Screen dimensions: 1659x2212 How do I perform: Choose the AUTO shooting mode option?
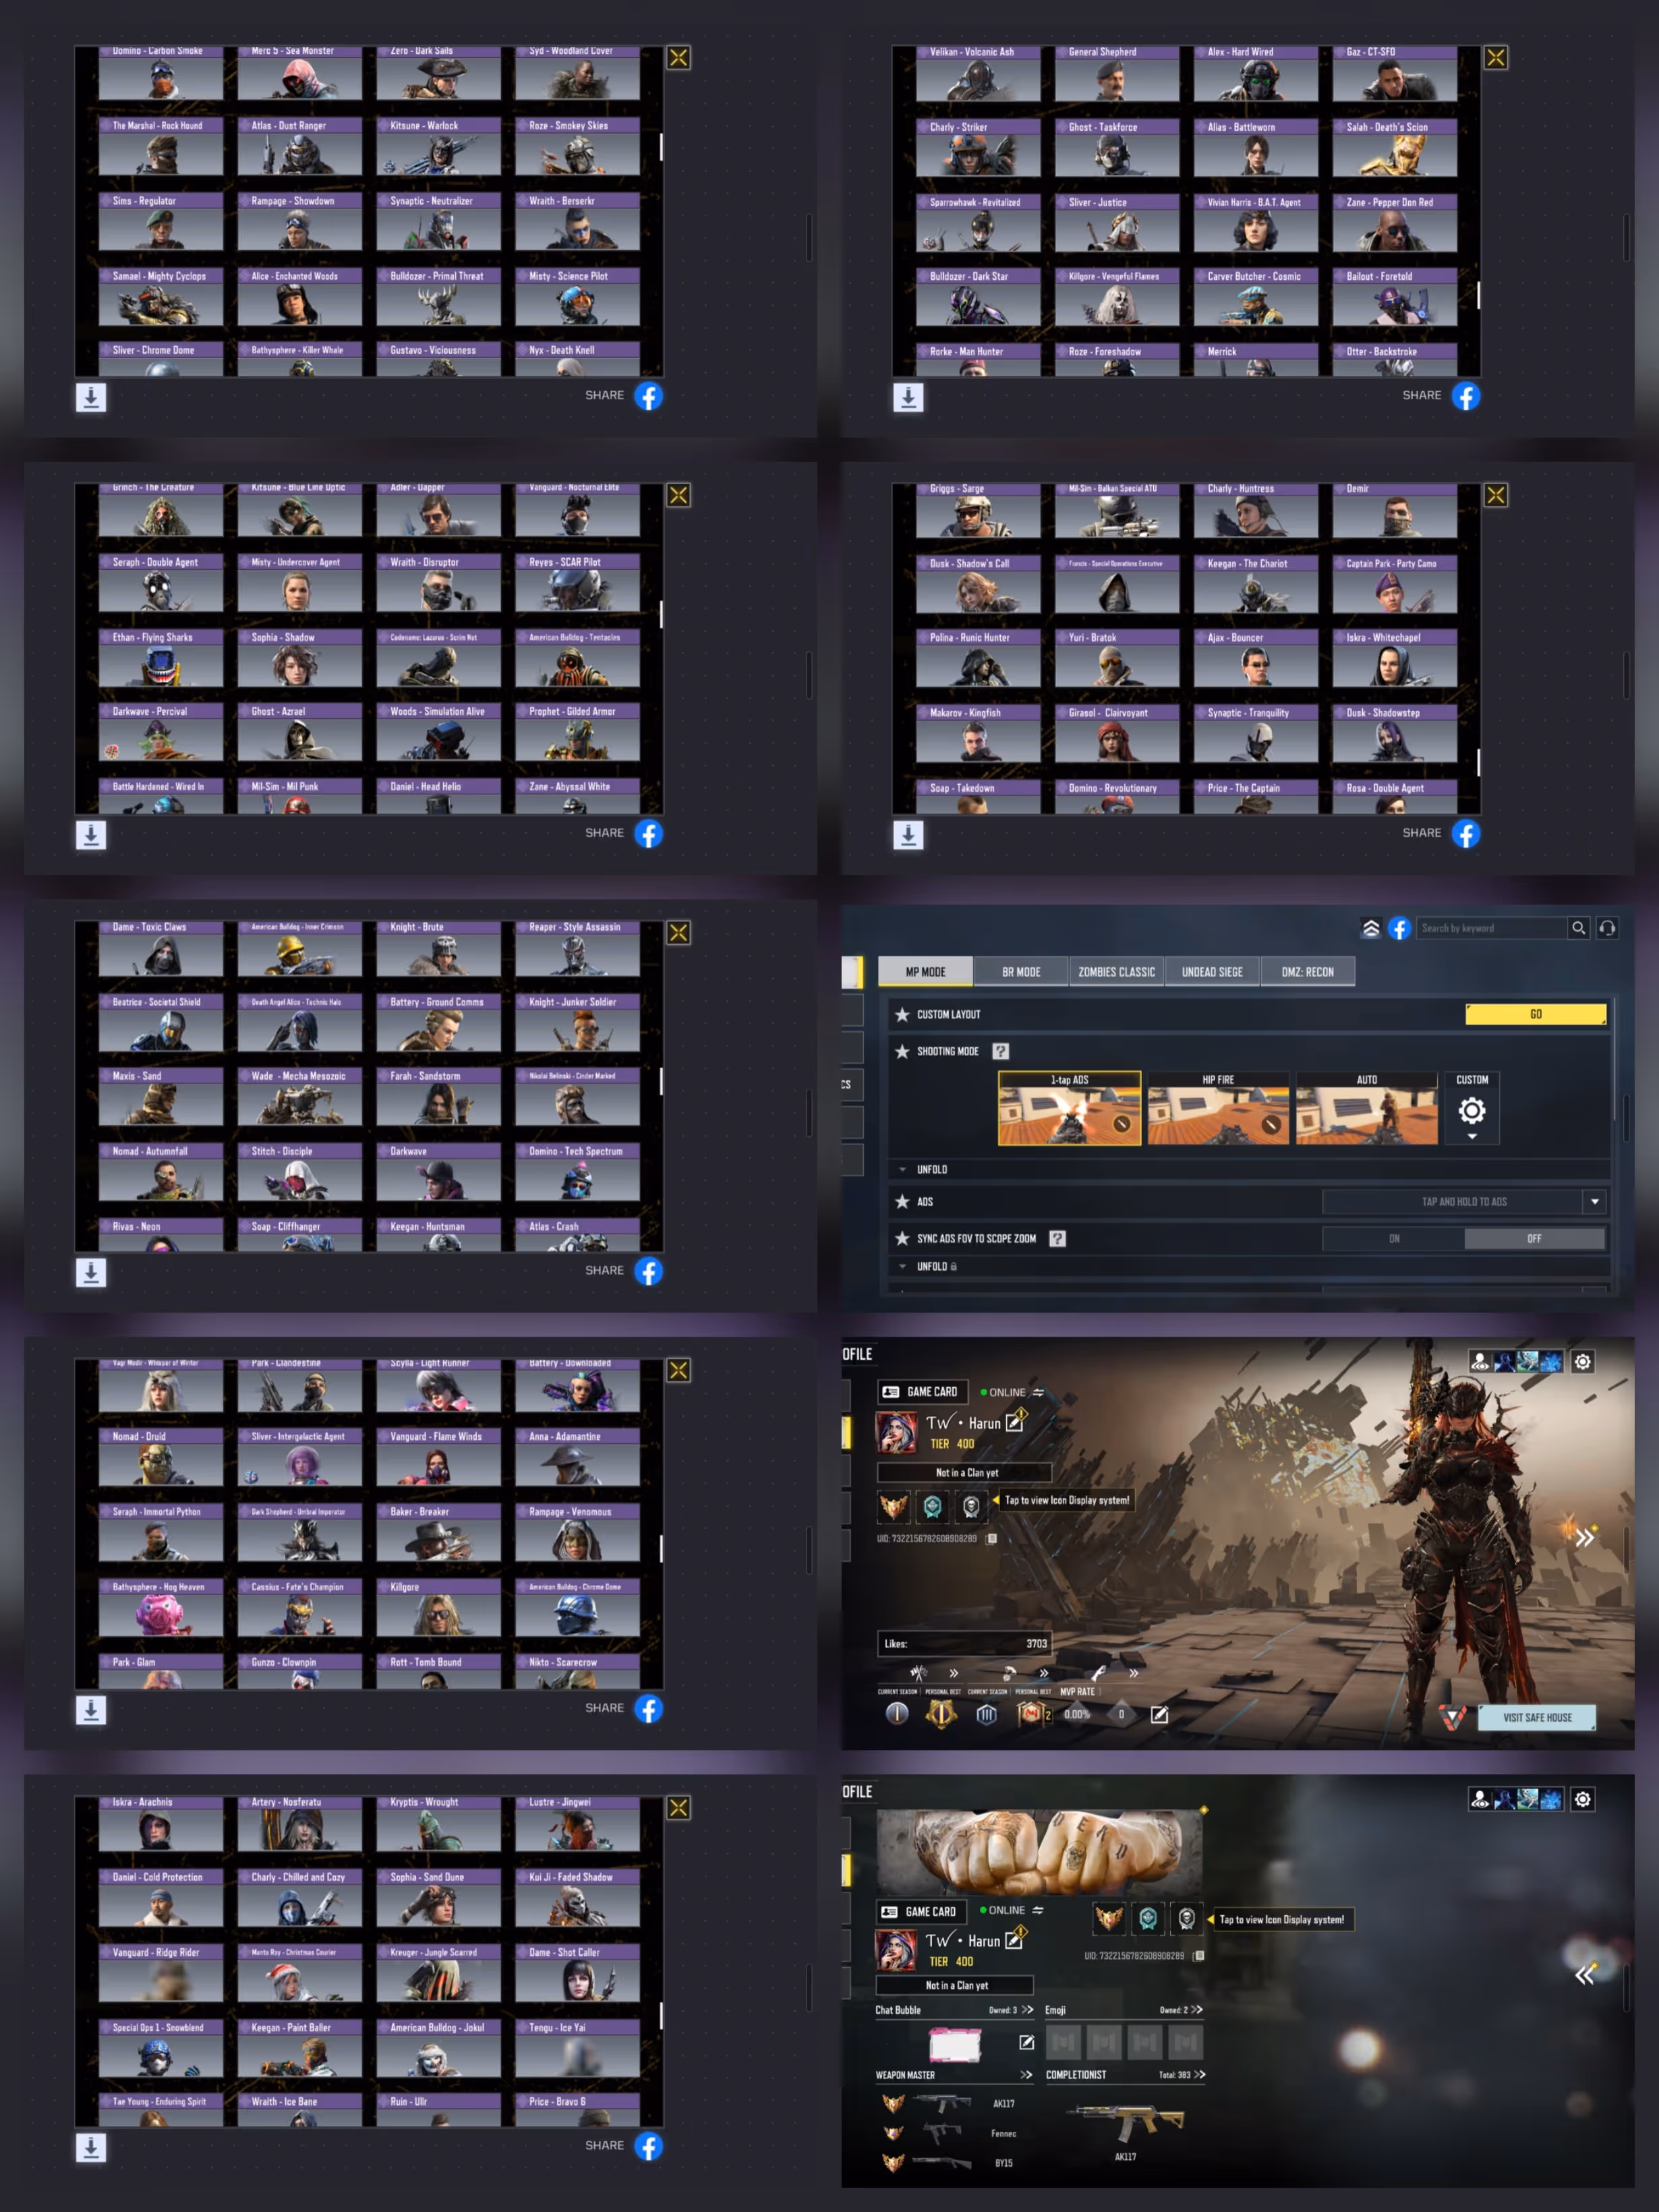pos(1366,1109)
